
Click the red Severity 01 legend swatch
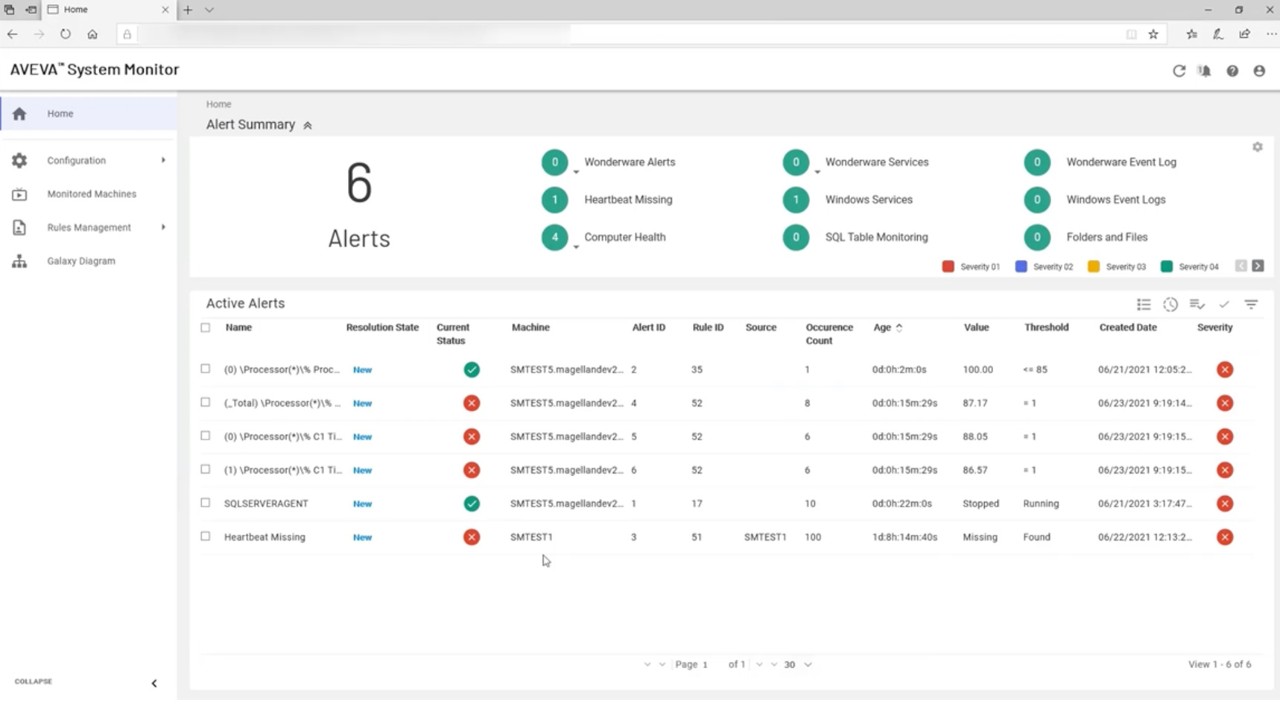click(x=948, y=267)
